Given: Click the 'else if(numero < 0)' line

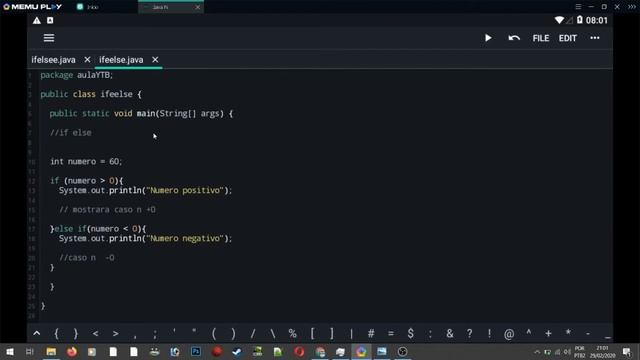Looking at the screenshot, I should pos(98,229).
